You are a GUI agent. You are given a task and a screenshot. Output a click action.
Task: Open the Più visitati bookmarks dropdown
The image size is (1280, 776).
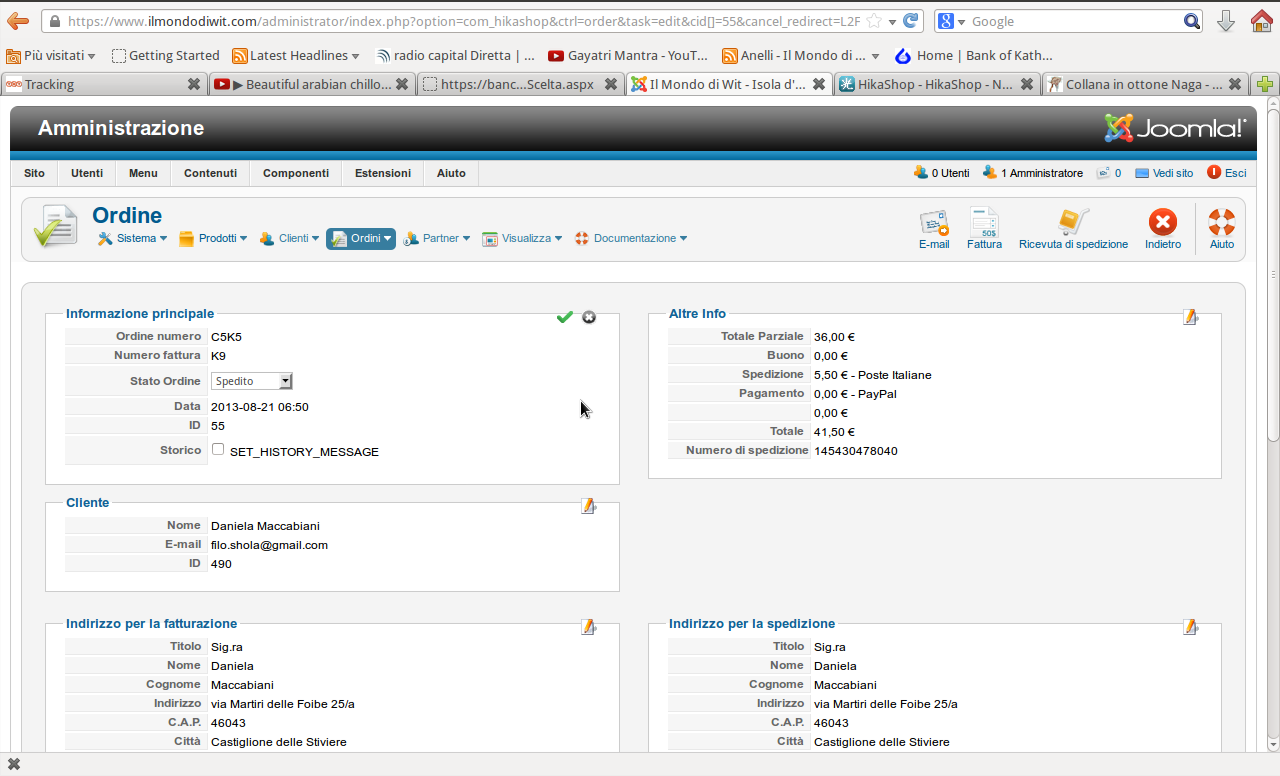point(51,56)
